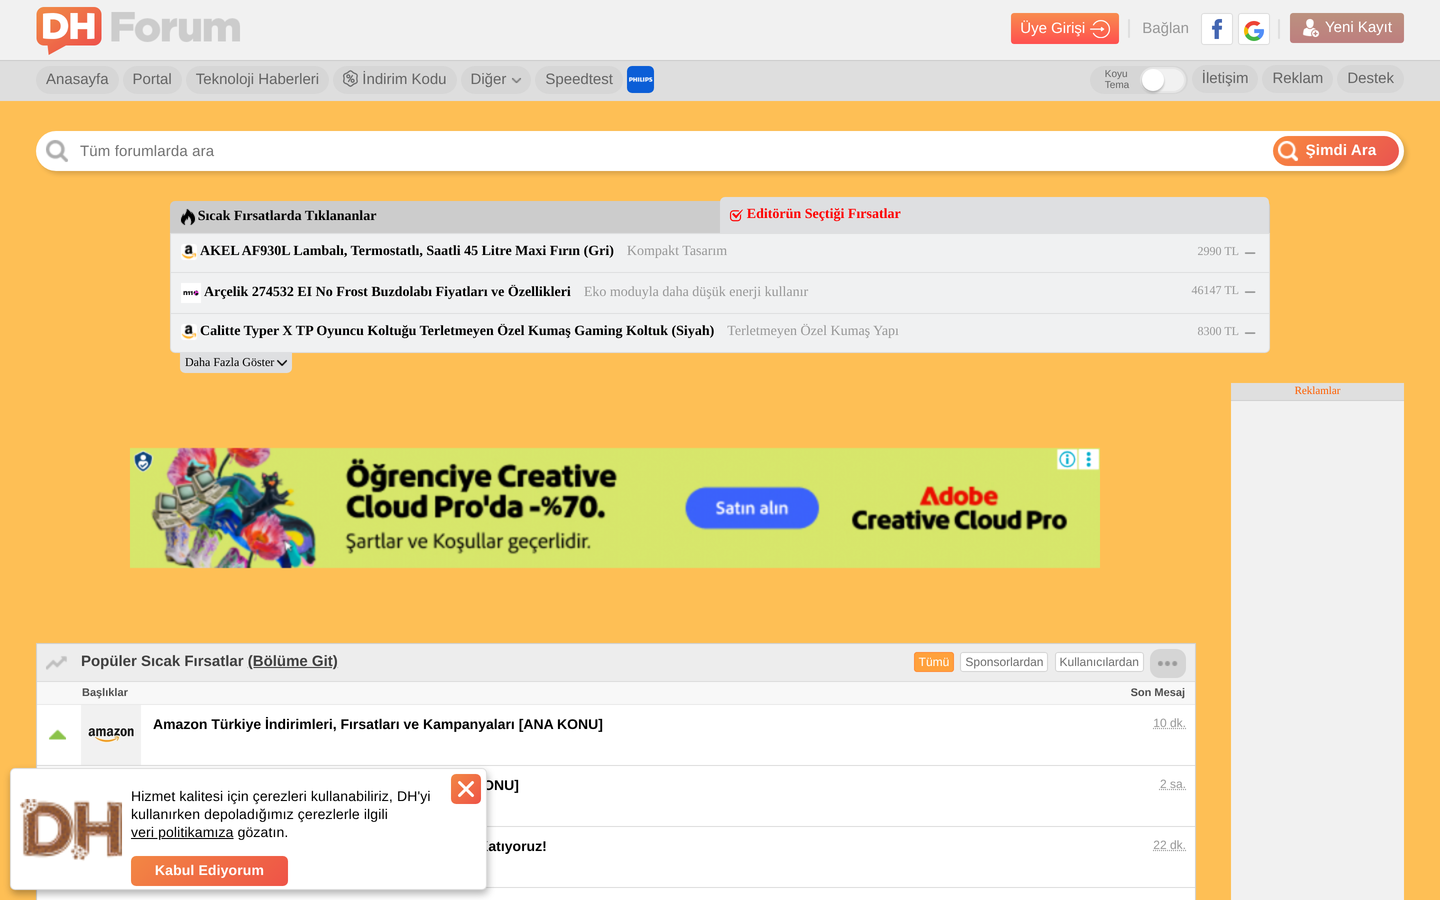Click the 2990 TL price

click(1218, 252)
